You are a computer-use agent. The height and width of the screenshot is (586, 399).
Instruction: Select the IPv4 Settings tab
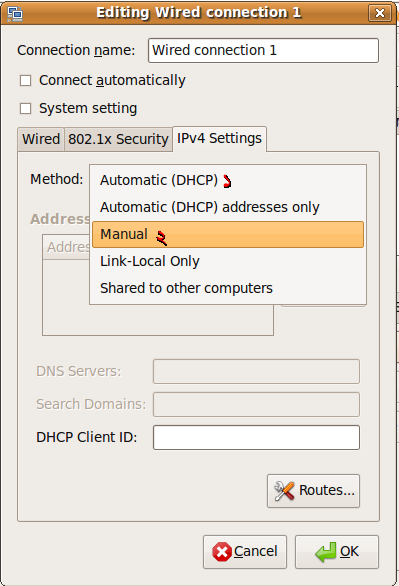pos(219,139)
